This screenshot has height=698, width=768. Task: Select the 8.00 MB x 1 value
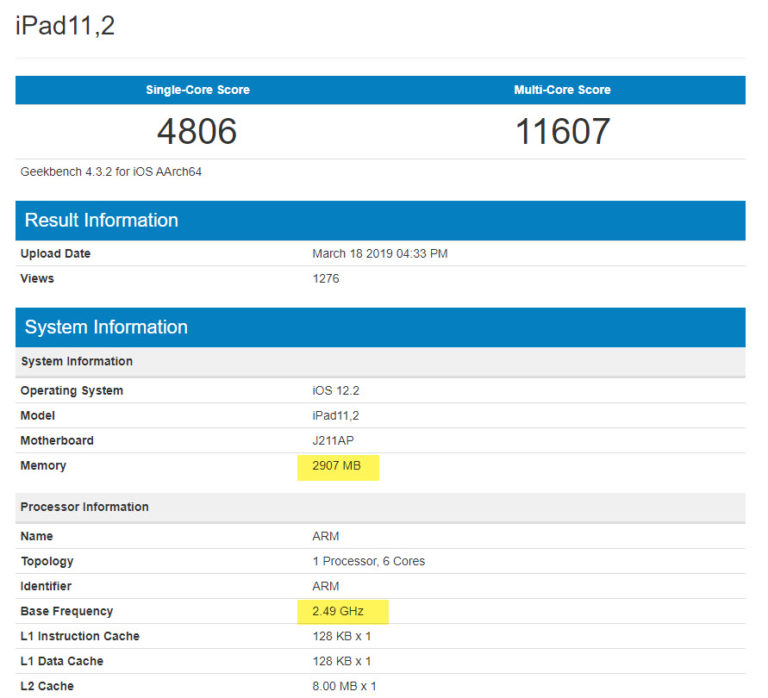point(344,686)
